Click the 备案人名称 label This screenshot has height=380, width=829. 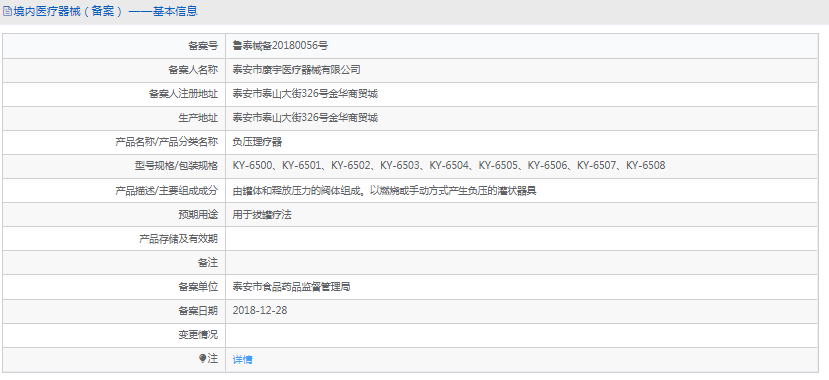pyautogui.click(x=193, y=69)
